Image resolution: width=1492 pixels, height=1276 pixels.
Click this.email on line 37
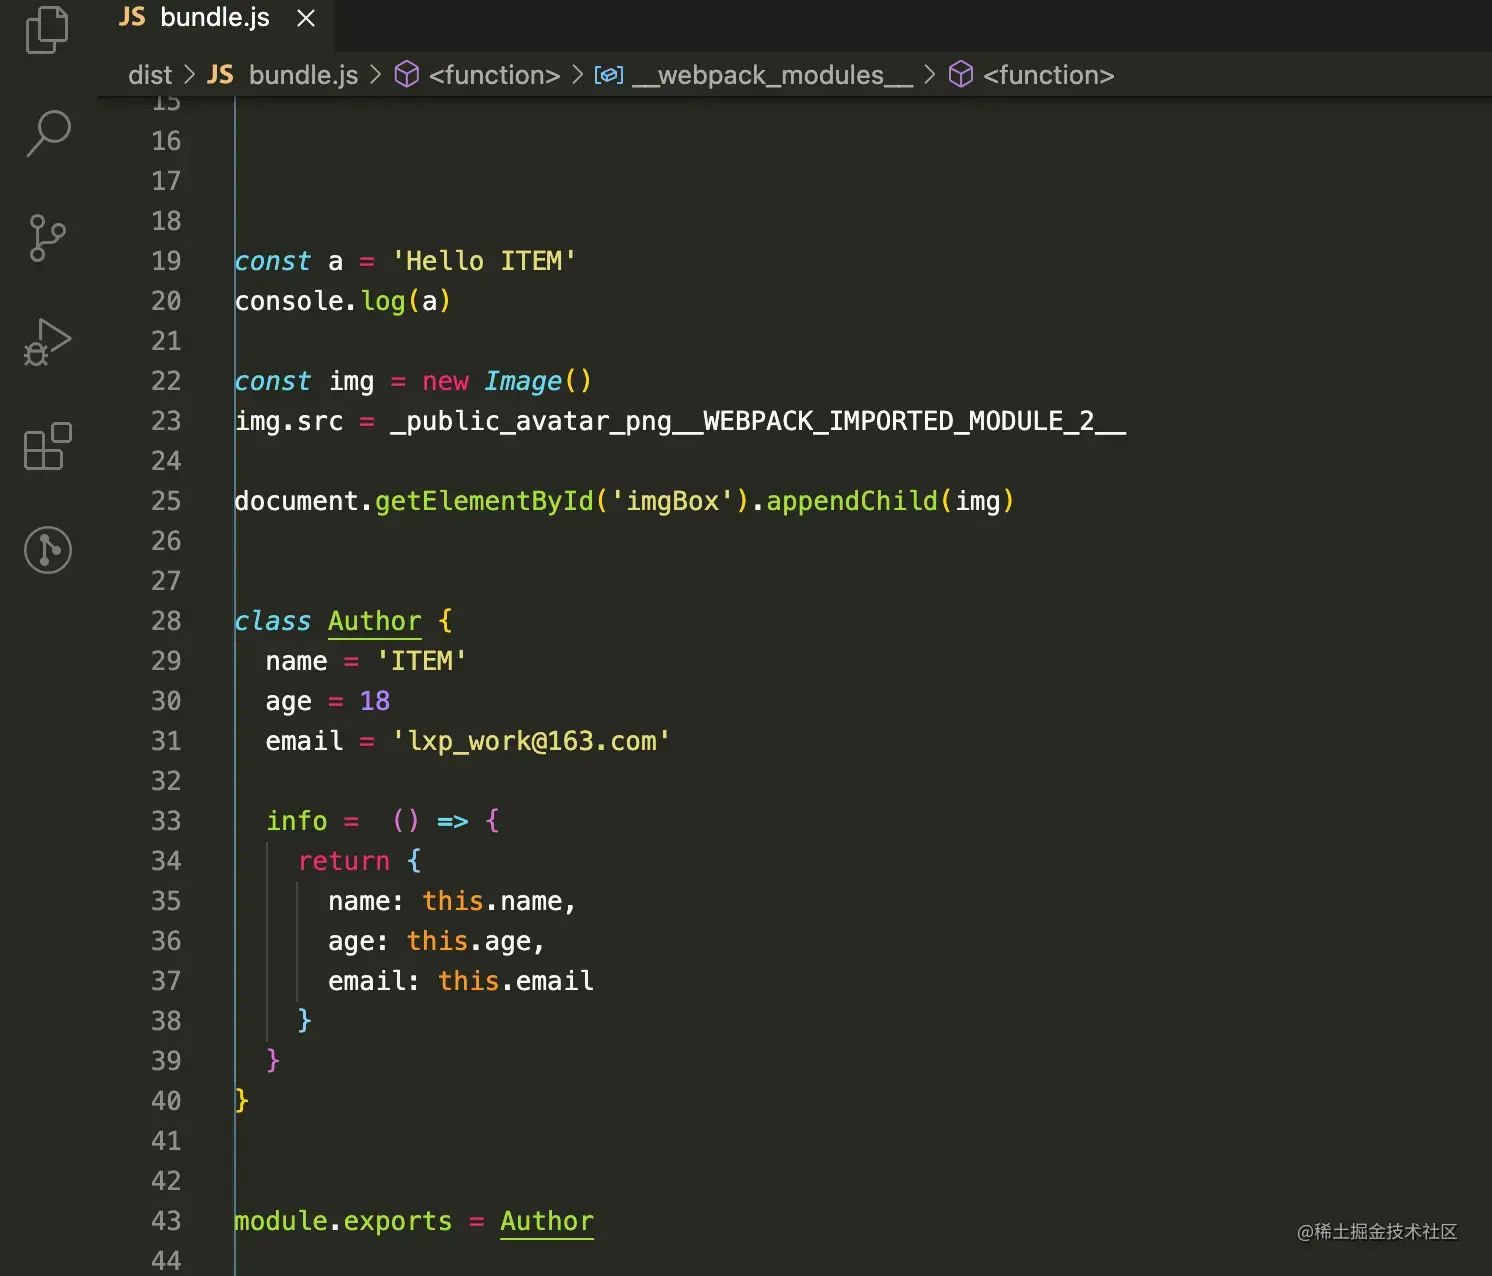pyautogui.click(x=516, y=981)
